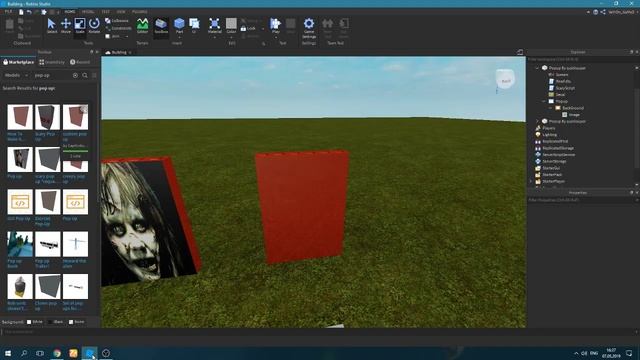This screenshot has width=640, height=360.
Task: Select the ScaryScript item in Explorer
Action: 565,88
